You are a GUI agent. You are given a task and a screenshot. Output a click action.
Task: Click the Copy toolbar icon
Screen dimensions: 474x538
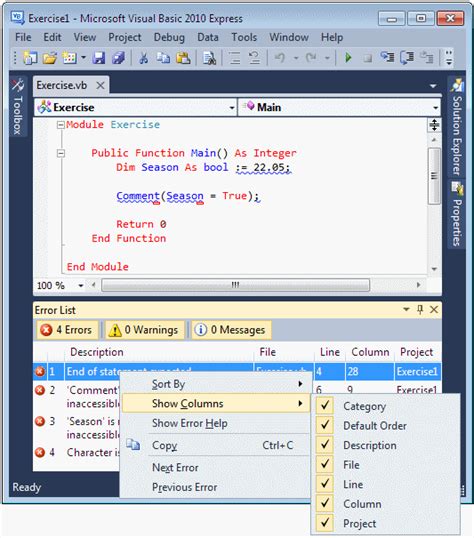[x=163, y=58]
